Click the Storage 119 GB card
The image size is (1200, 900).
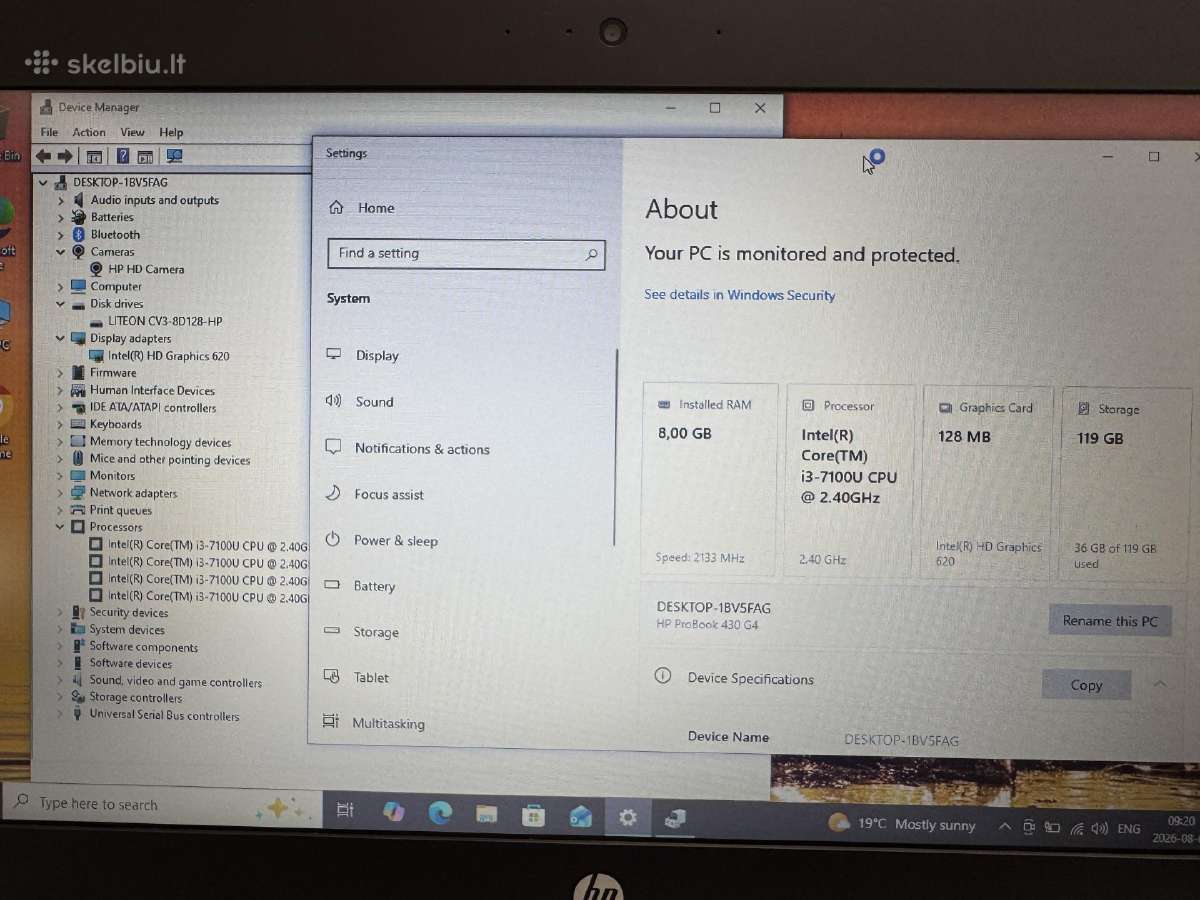[1127, 484]
